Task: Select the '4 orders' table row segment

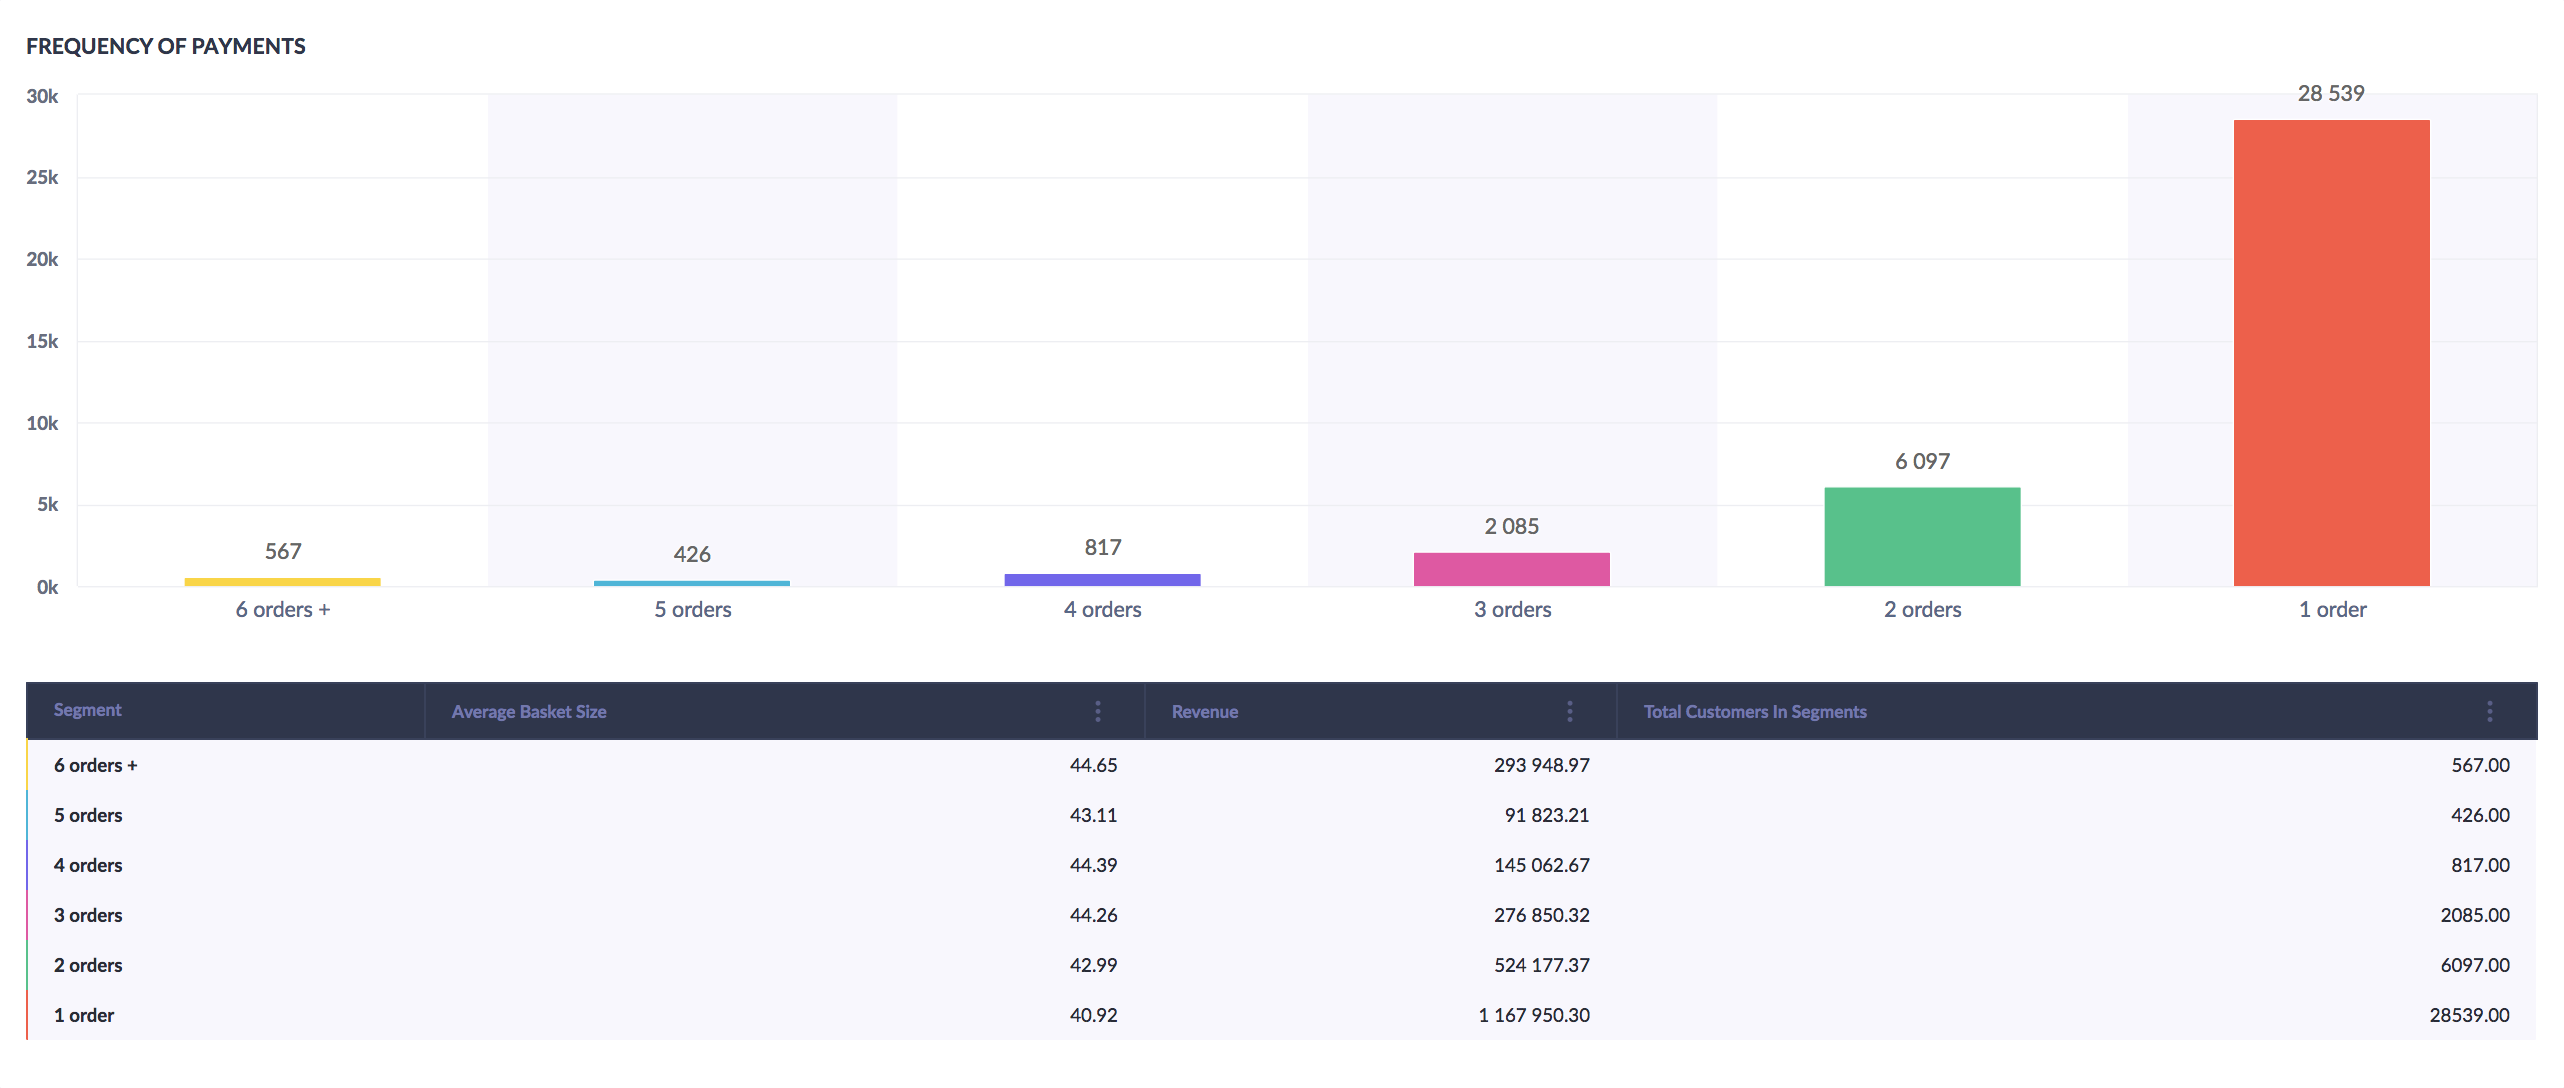Action: (88, 865)
